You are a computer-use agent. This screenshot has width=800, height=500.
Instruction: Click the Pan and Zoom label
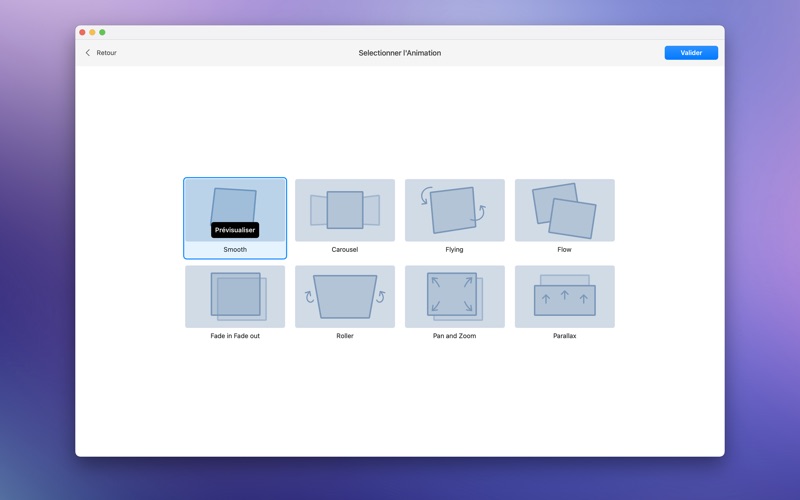click(455, 336)
